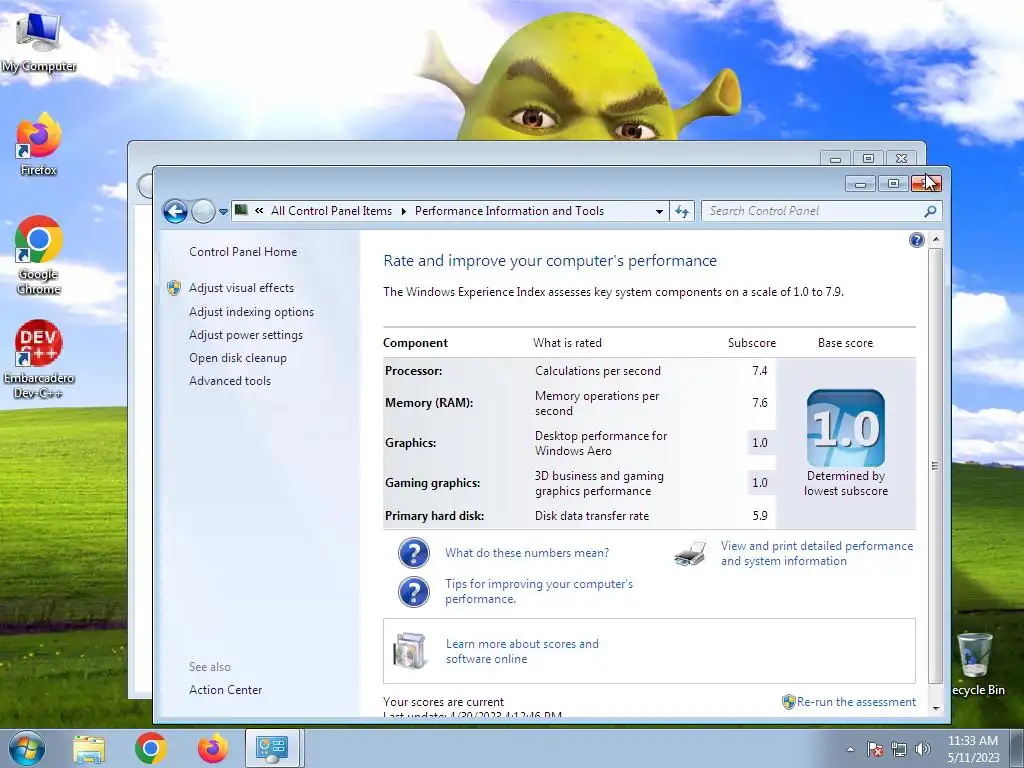Click the printer icon

click(x=690, y=553)
